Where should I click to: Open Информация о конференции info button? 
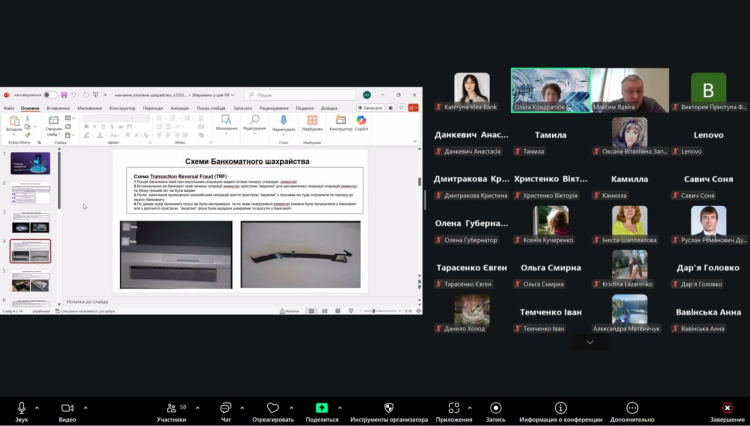pos(560,408)
